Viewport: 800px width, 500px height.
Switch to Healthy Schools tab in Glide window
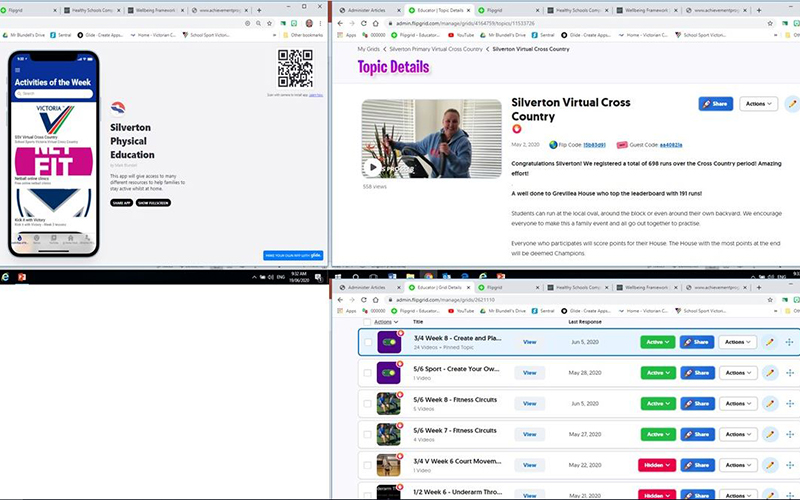point(93,10)
